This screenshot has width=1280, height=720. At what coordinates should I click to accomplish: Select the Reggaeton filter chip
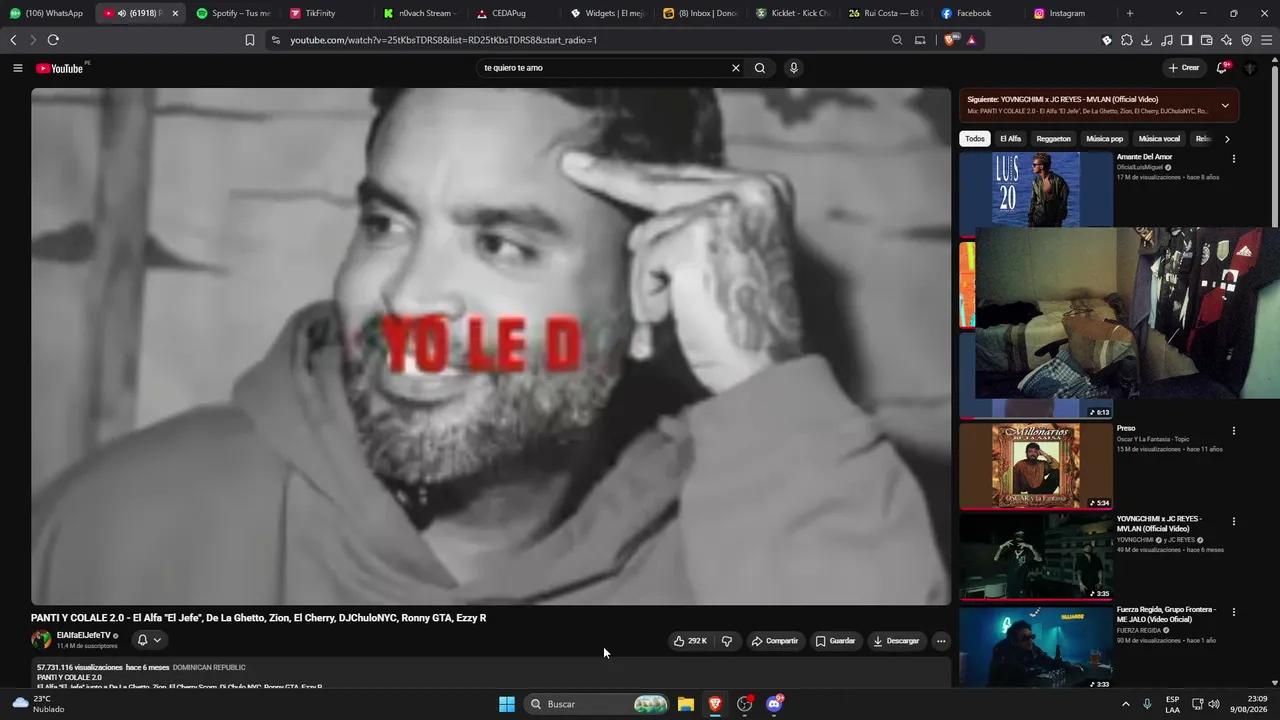tap(1053, 139)
